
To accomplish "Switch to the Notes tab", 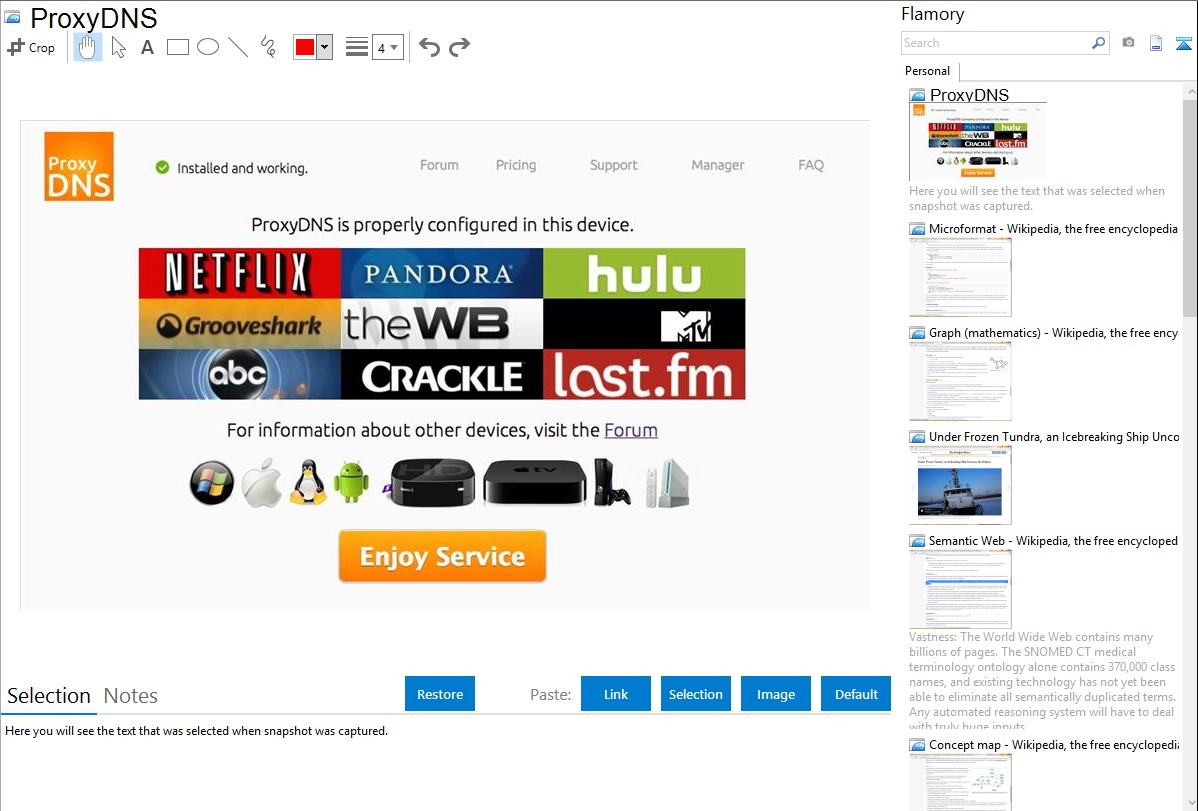I will click(131, 696).
